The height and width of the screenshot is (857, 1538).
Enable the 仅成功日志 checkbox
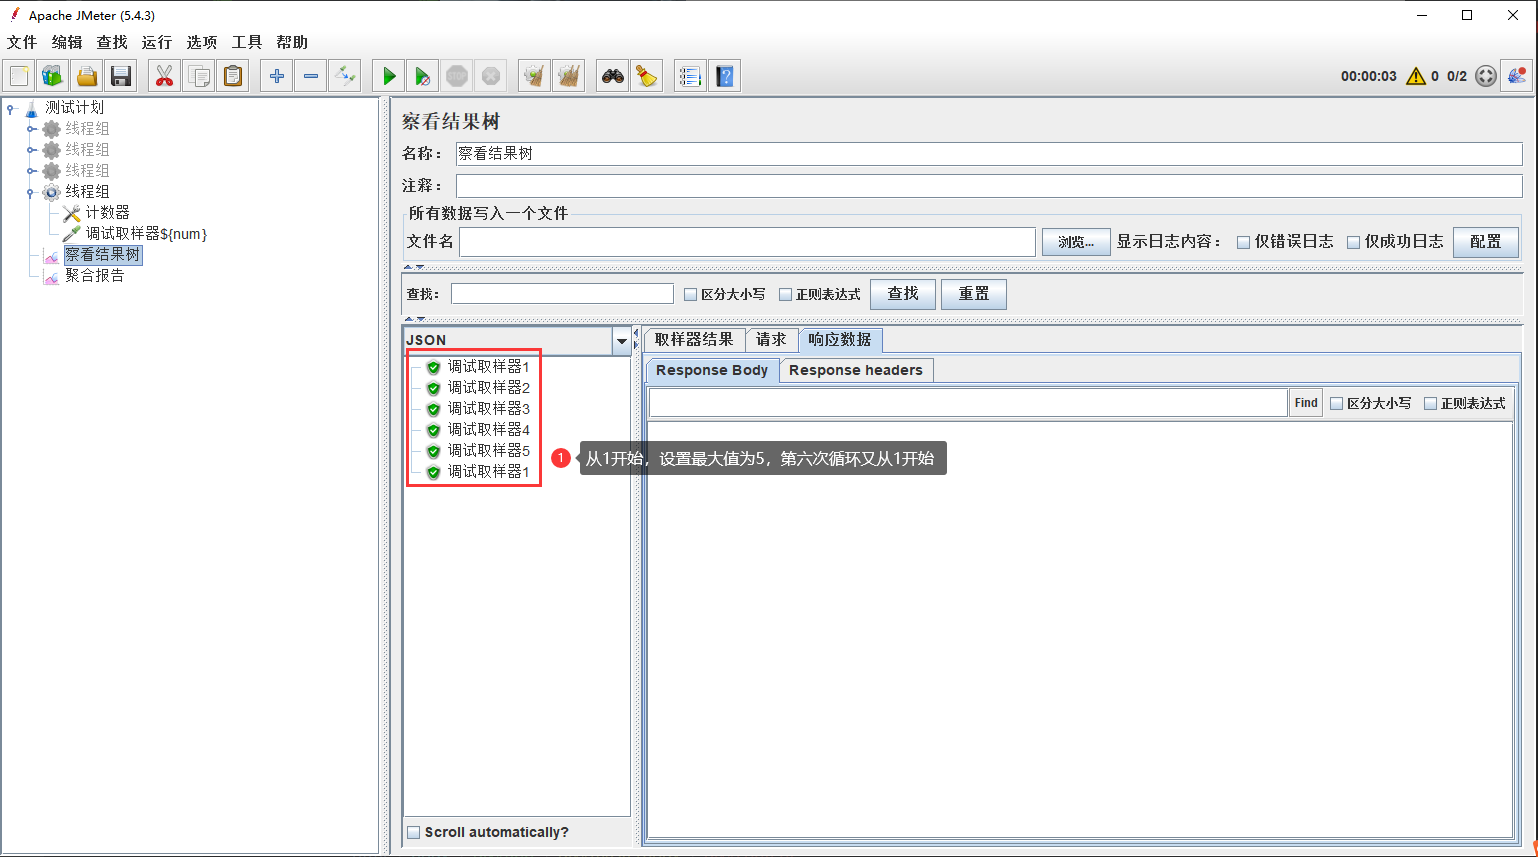(x=1353, y=242)
